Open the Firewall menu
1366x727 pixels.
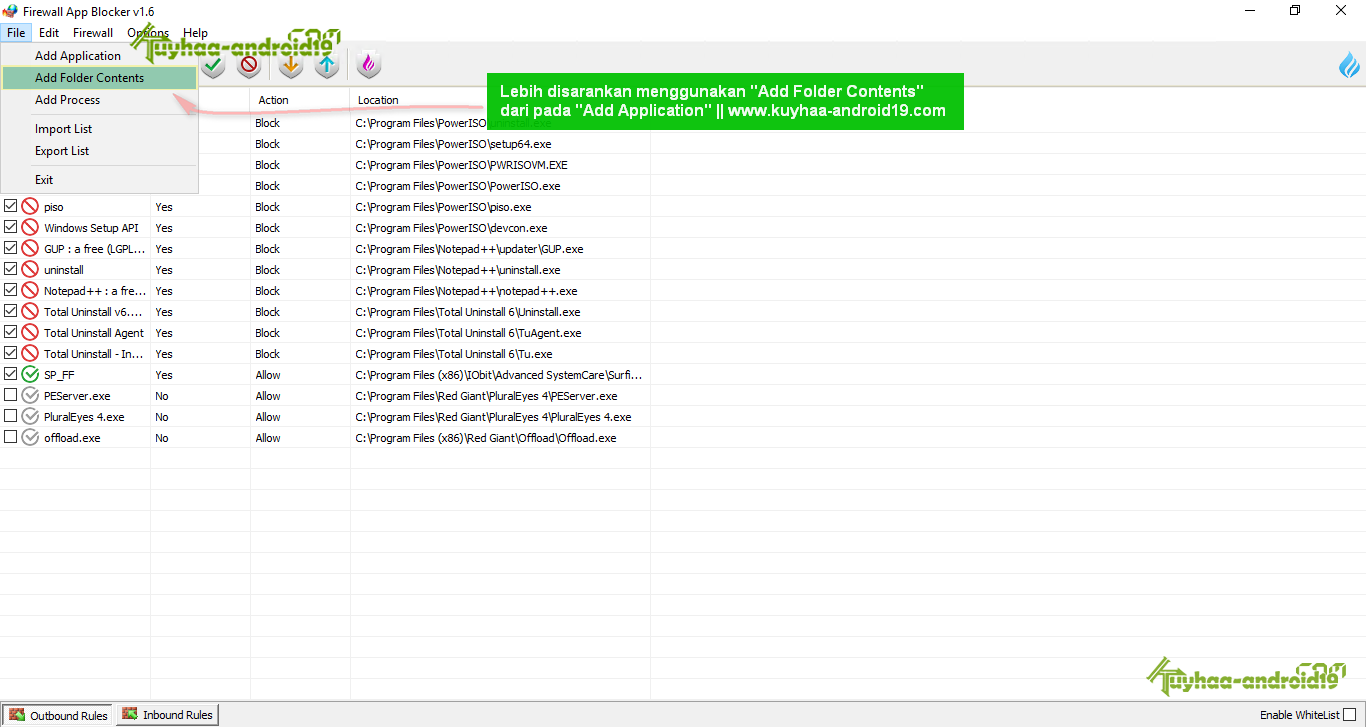click(93, 33)
